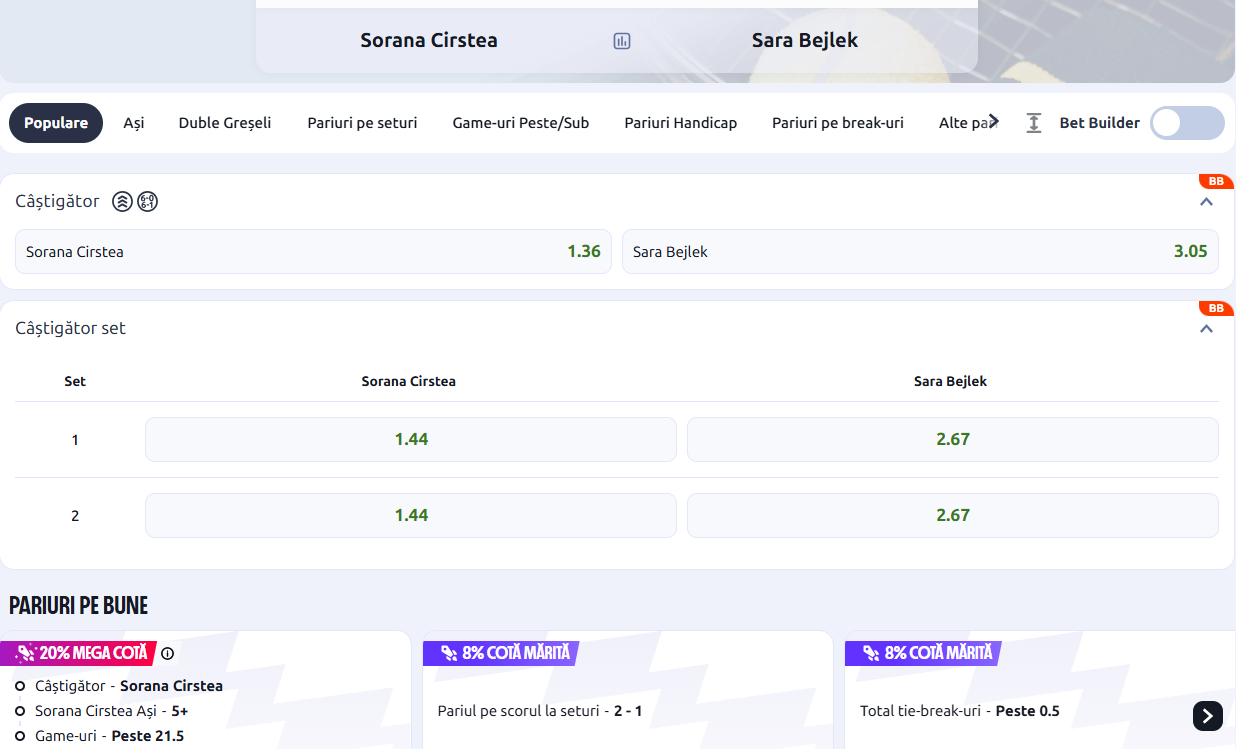
Task: Click the Sara Bejlek name in the header
Action: tap(805, 41)
